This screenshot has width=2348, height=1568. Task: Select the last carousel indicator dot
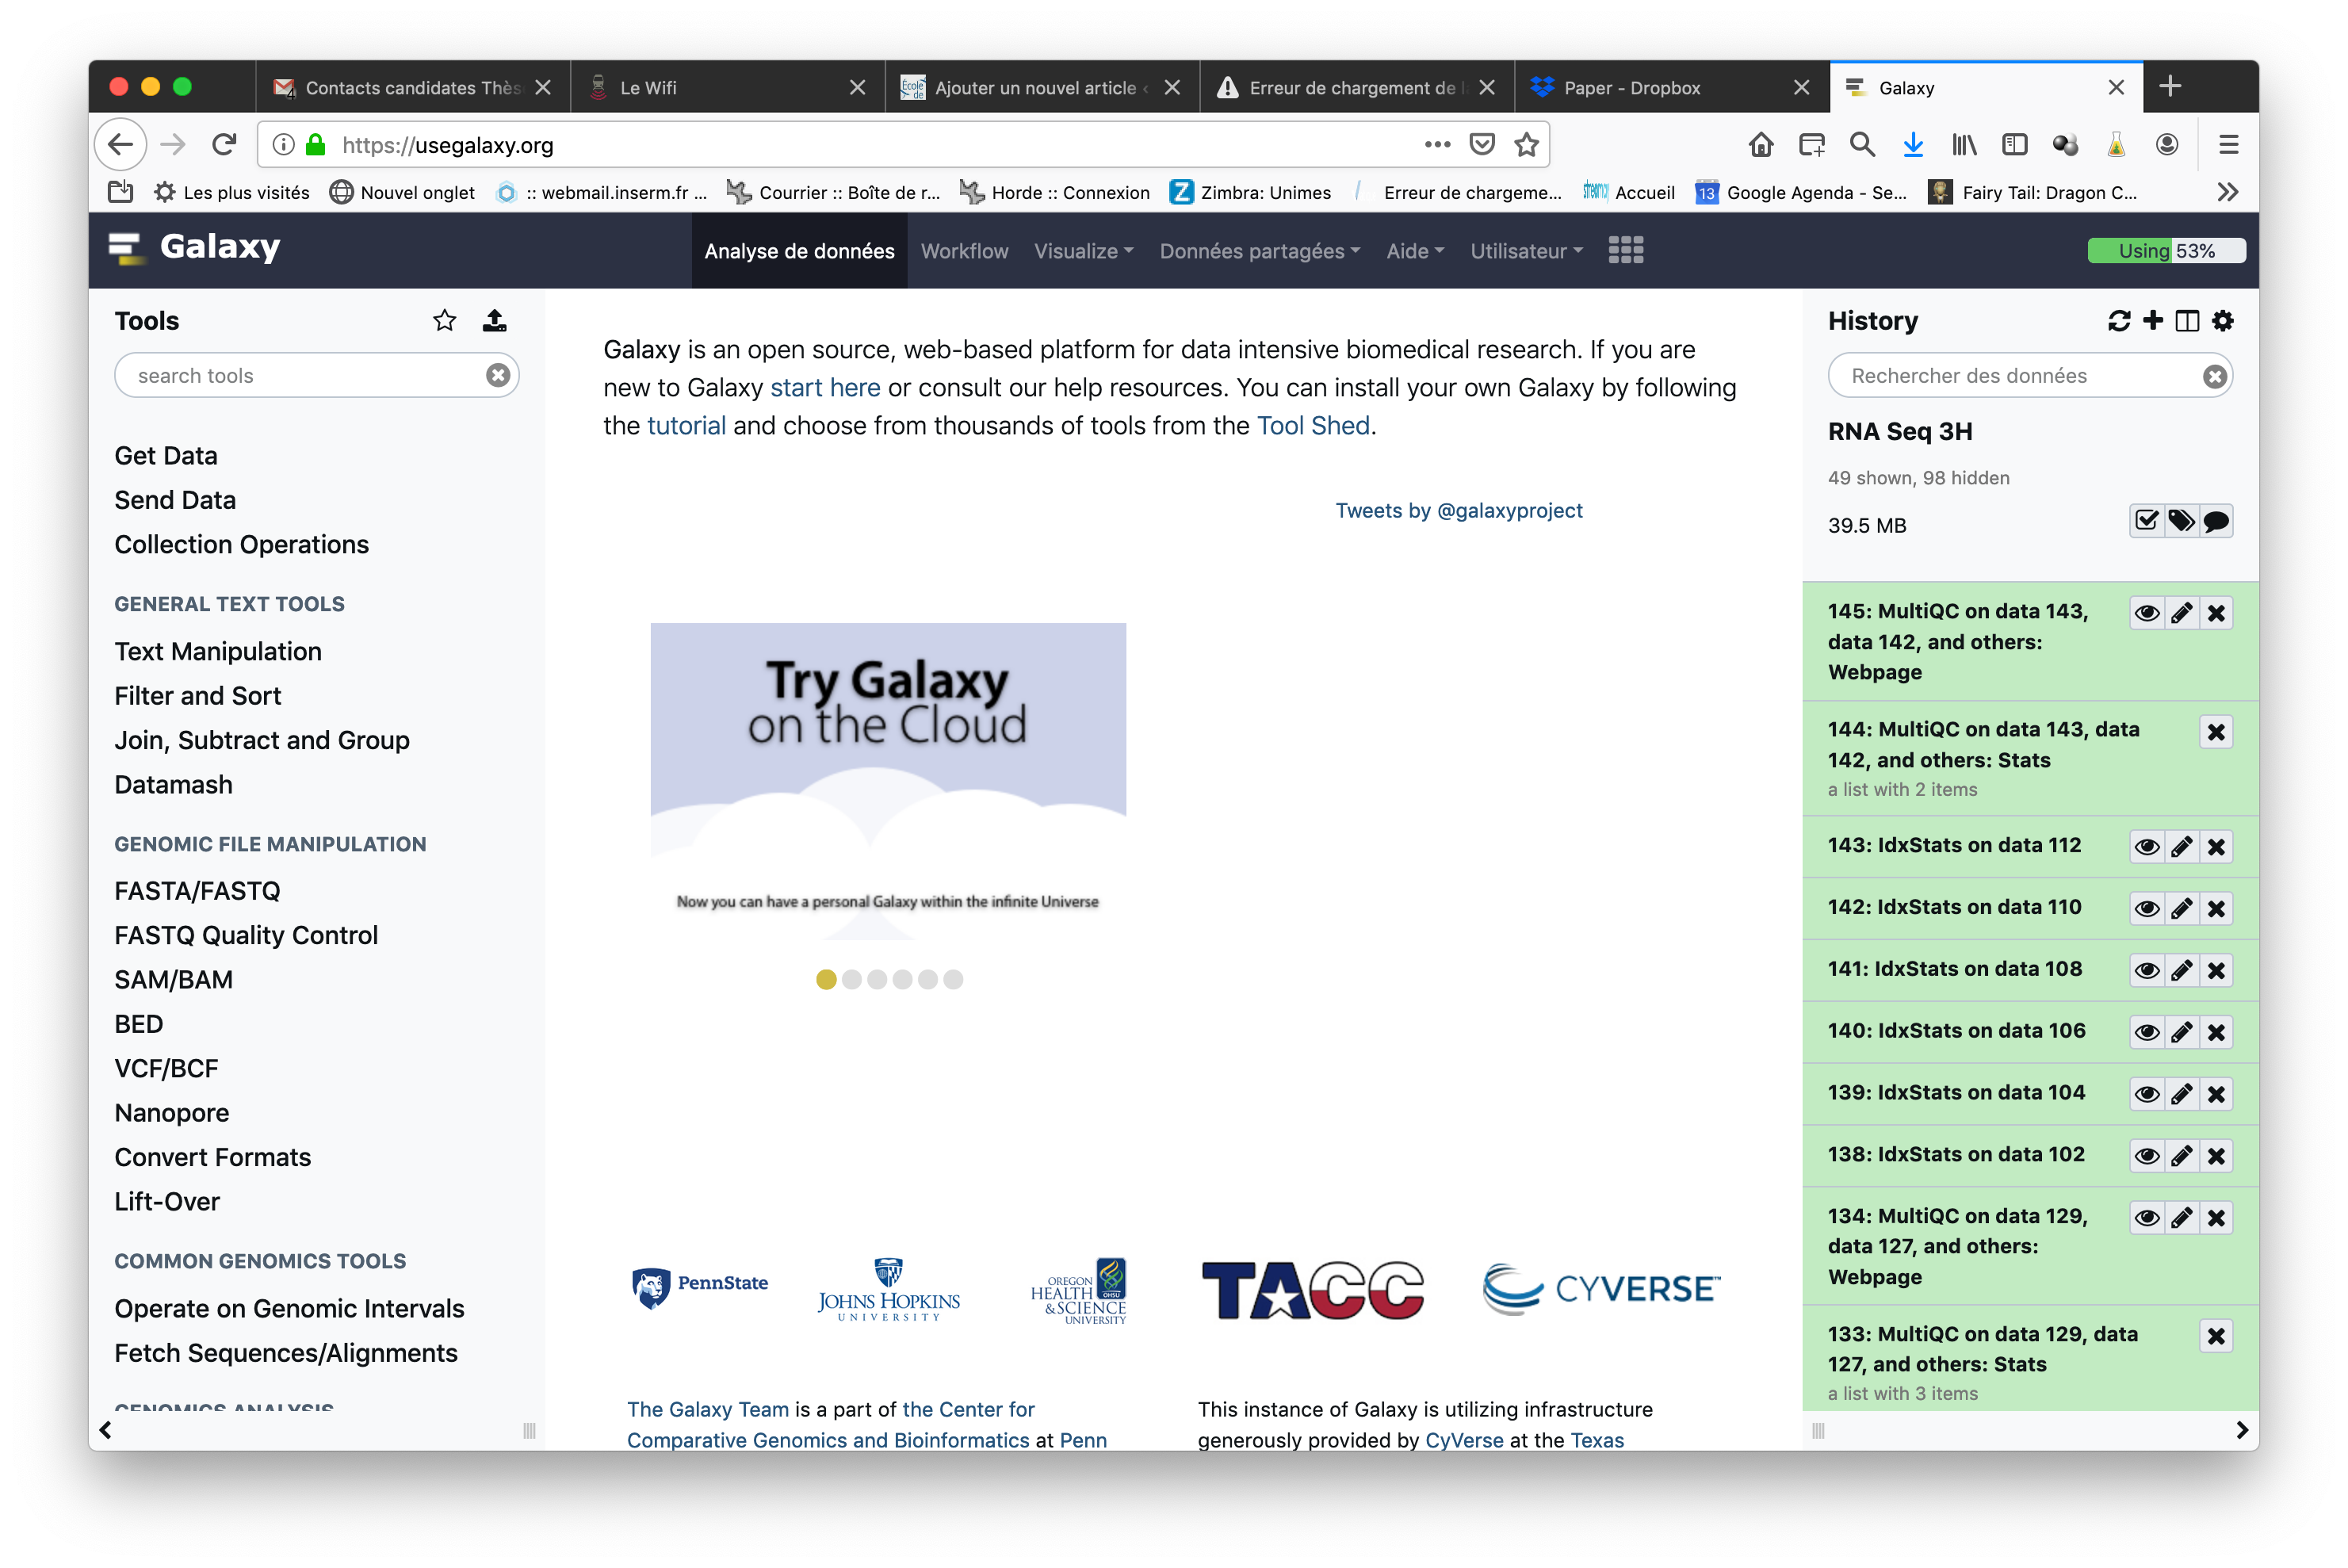[953, 980]
